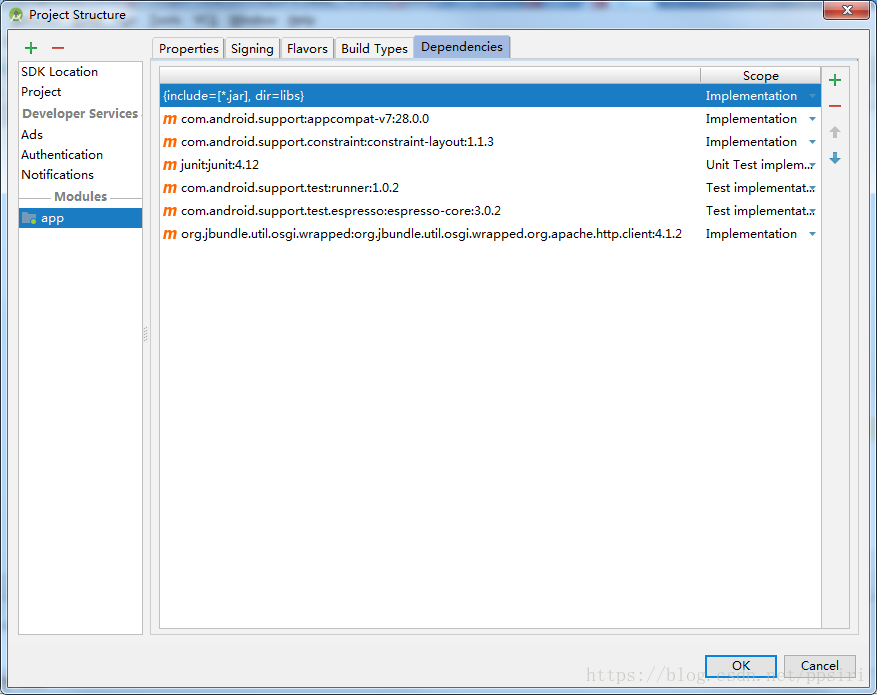Screen dimensions: 877x695
Task: Open scope dropdown for apache.http.client row
Action: (x=812, y=234)
